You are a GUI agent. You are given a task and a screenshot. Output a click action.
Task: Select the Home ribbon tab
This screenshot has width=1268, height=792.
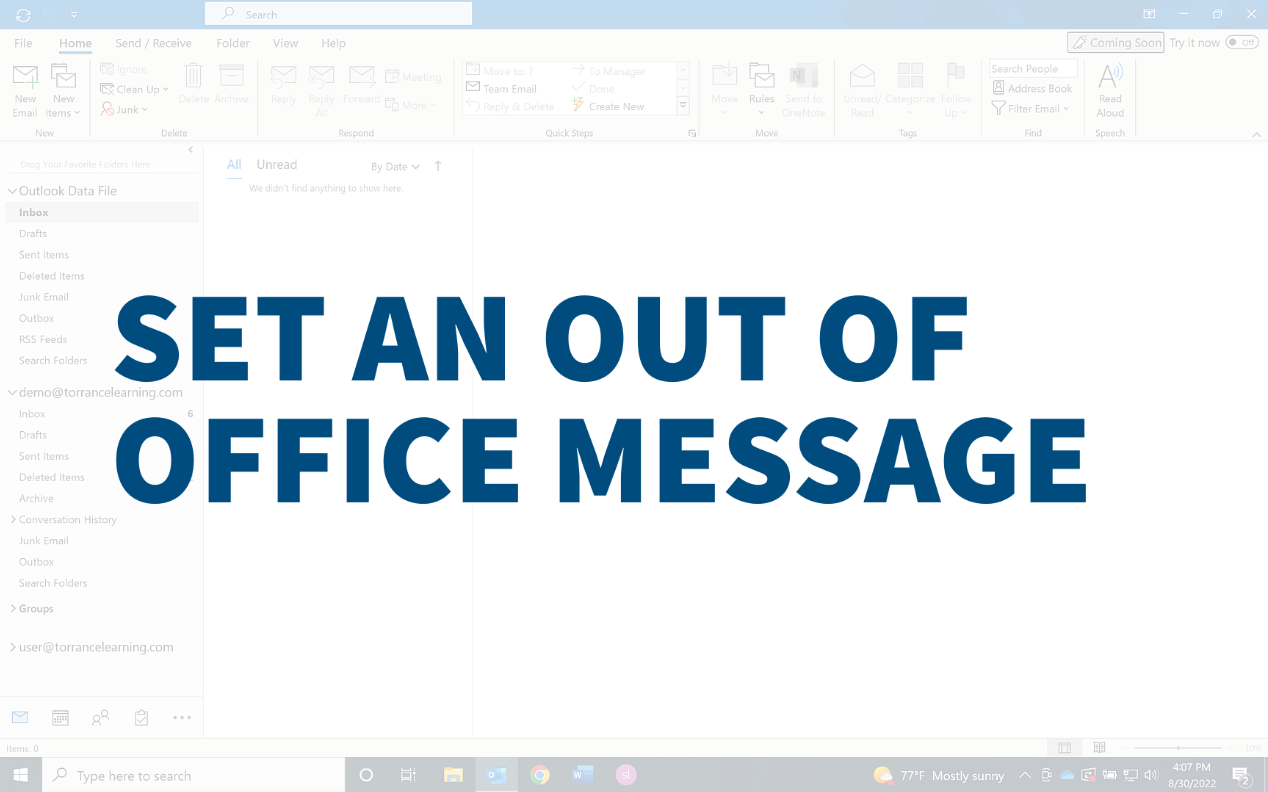tap(75, 43)
